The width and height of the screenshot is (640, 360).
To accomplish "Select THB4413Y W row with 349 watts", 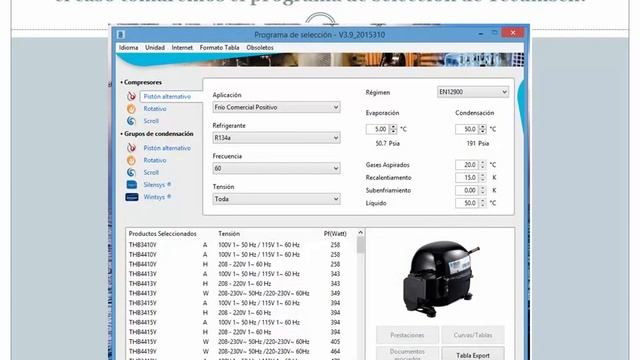I will point(241,293).
